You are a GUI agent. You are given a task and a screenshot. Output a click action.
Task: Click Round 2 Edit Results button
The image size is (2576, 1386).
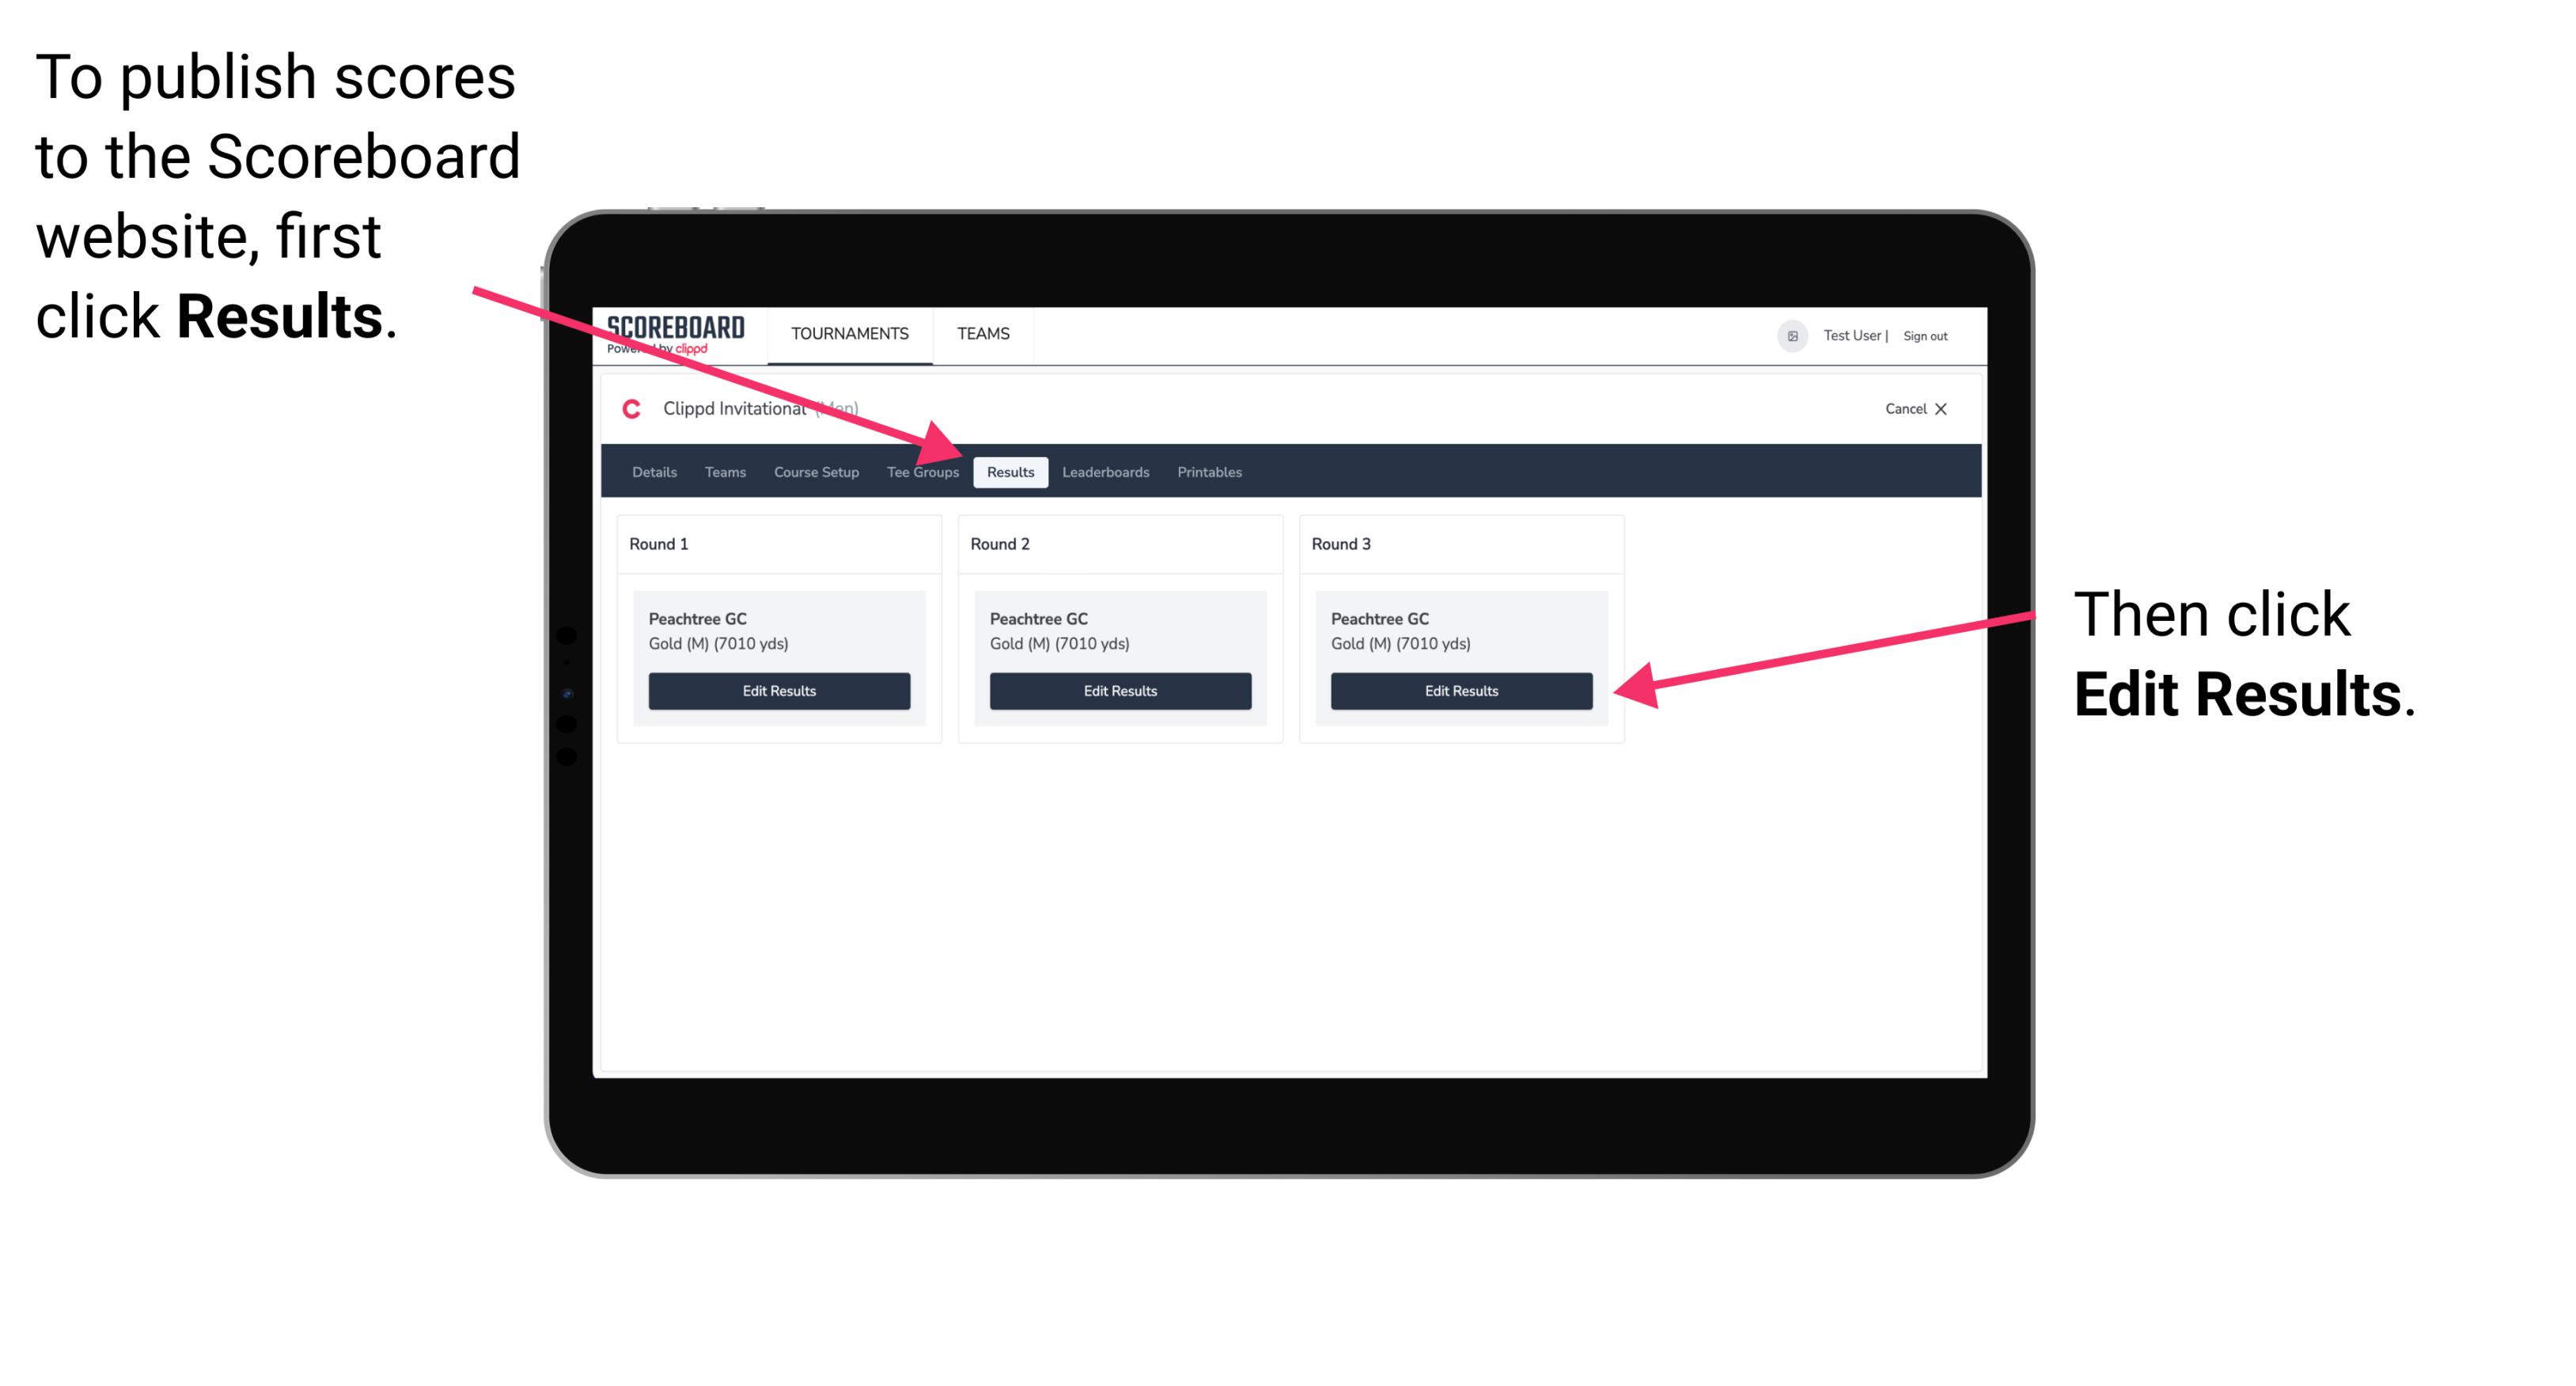(1119, 691)
